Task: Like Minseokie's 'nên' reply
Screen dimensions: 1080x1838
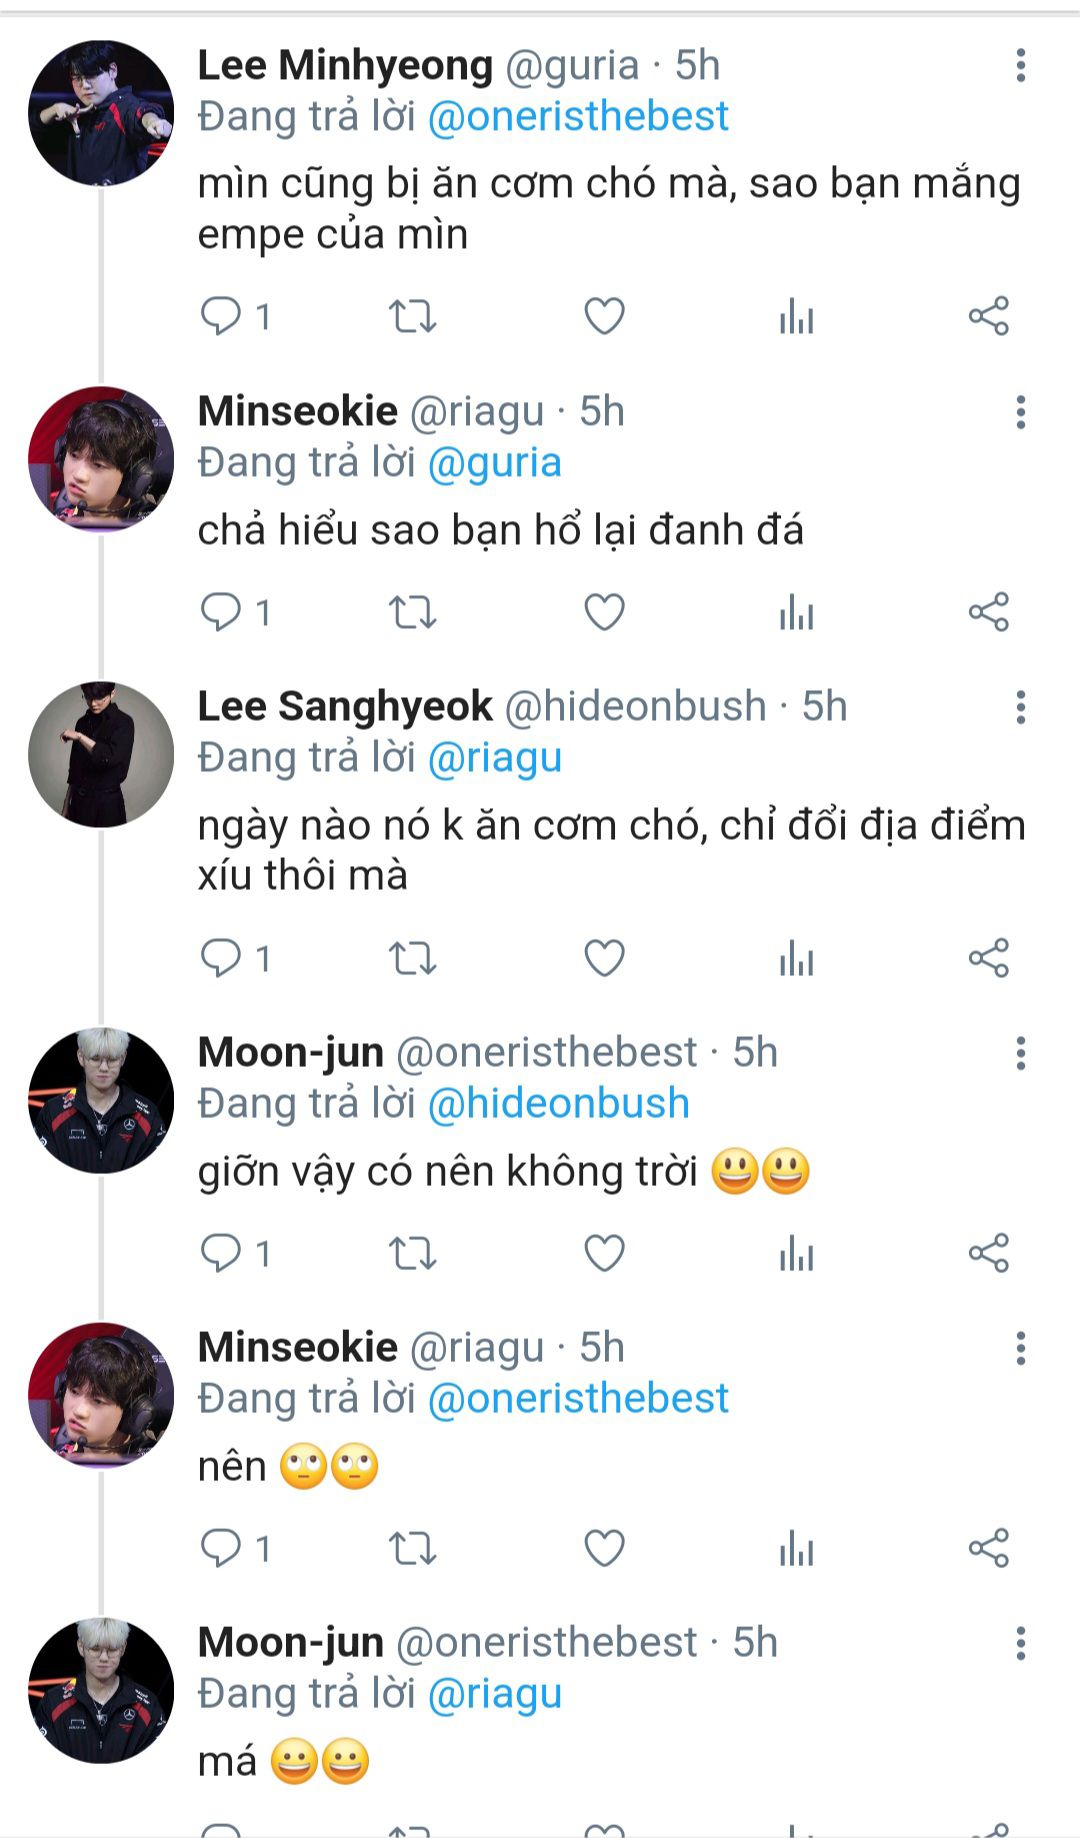Action: [x=604, y=1548]
